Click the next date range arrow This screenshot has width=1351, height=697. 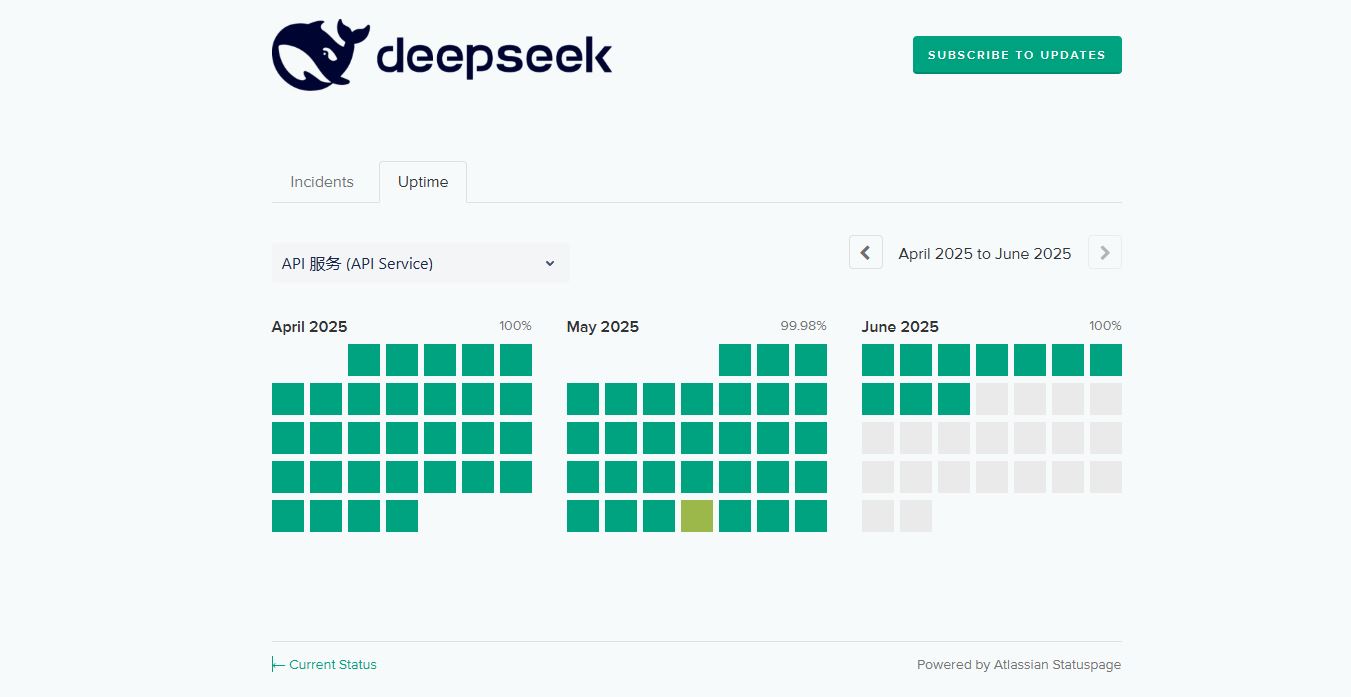click(1104, 253)
